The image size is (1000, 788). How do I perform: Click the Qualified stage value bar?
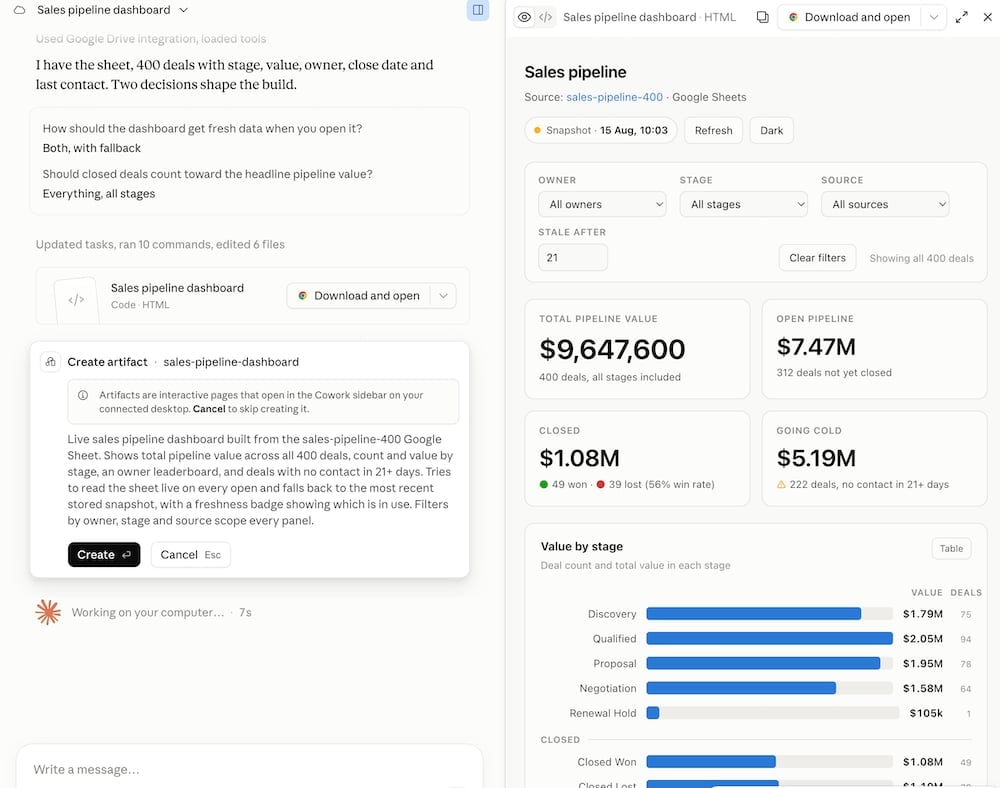click(769, 638)
